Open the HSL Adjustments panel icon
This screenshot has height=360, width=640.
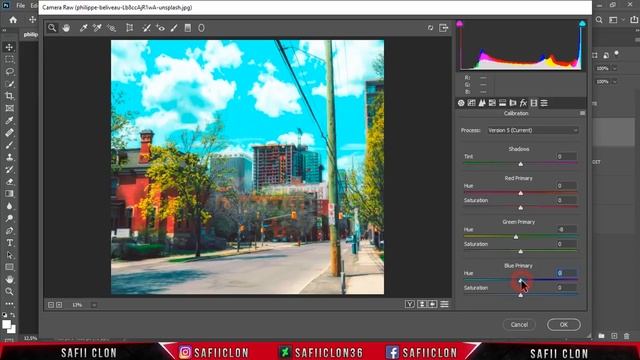[x=492, y=103]
